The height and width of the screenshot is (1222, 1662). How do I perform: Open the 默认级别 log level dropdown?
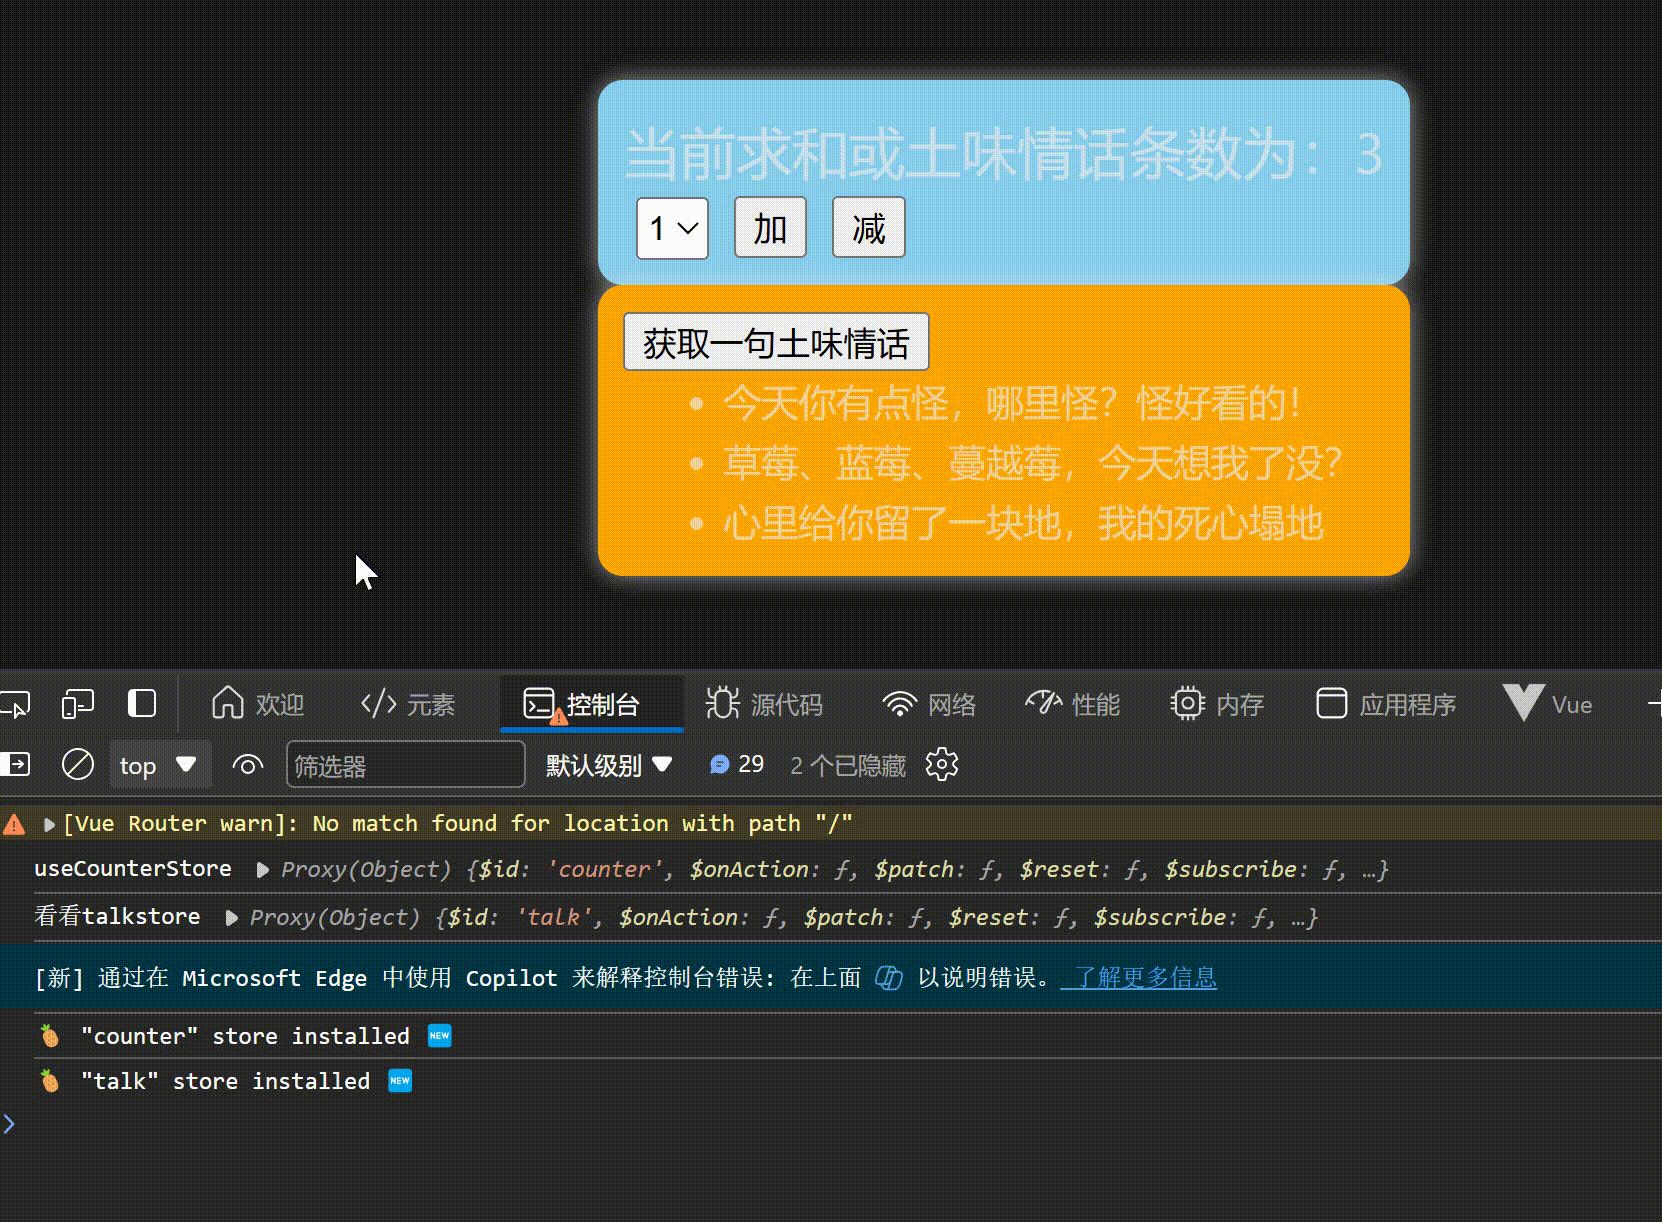click(608, 765)
